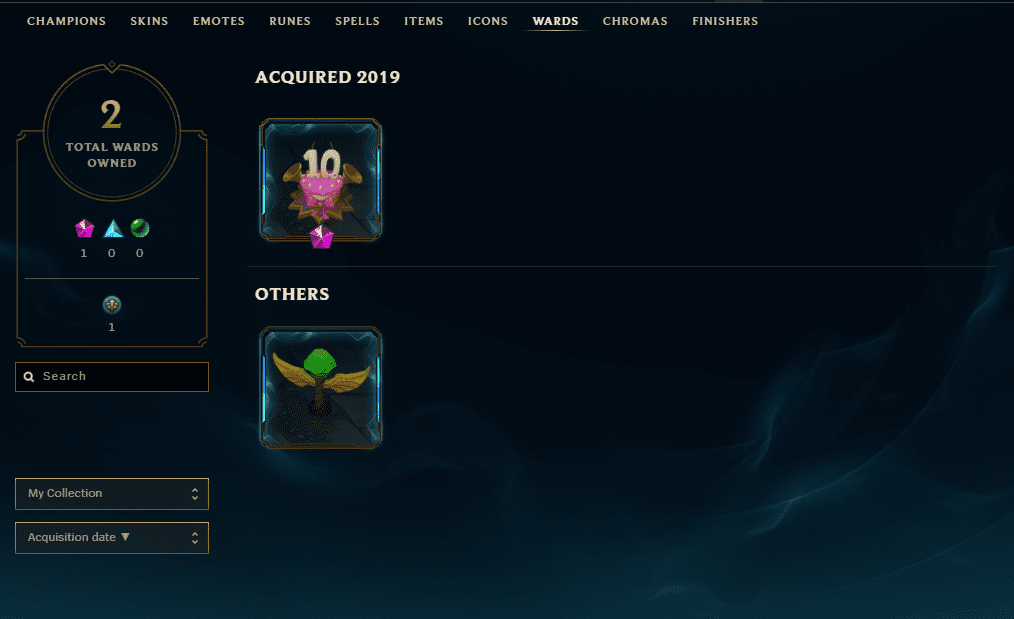Viewport: 1014px width, 619px height.
Task: Open the Runes tab
Action: pos(290,21)
